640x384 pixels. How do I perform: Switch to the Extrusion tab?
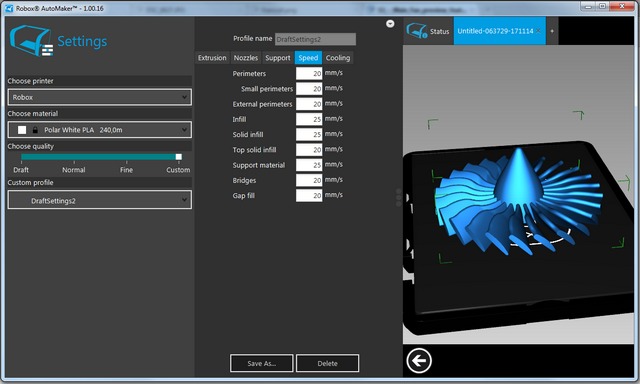coord(212,58)
